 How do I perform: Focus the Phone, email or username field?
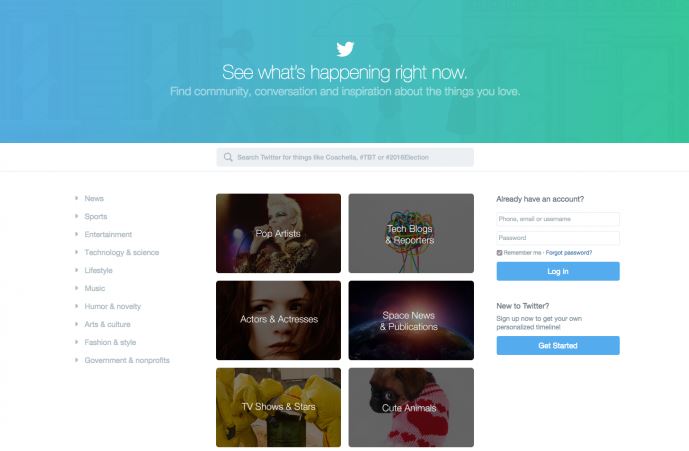point(558,219)
